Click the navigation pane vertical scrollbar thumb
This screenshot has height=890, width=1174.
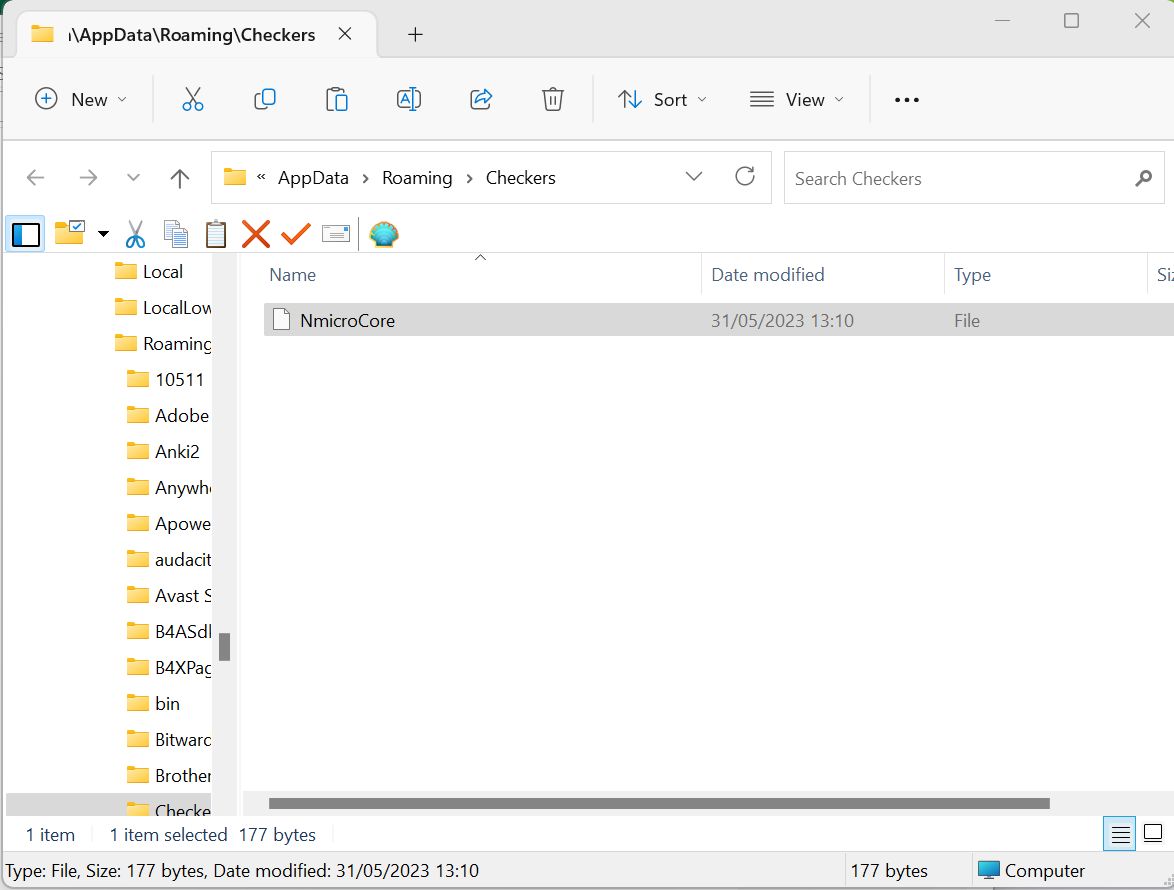(225, 647)
